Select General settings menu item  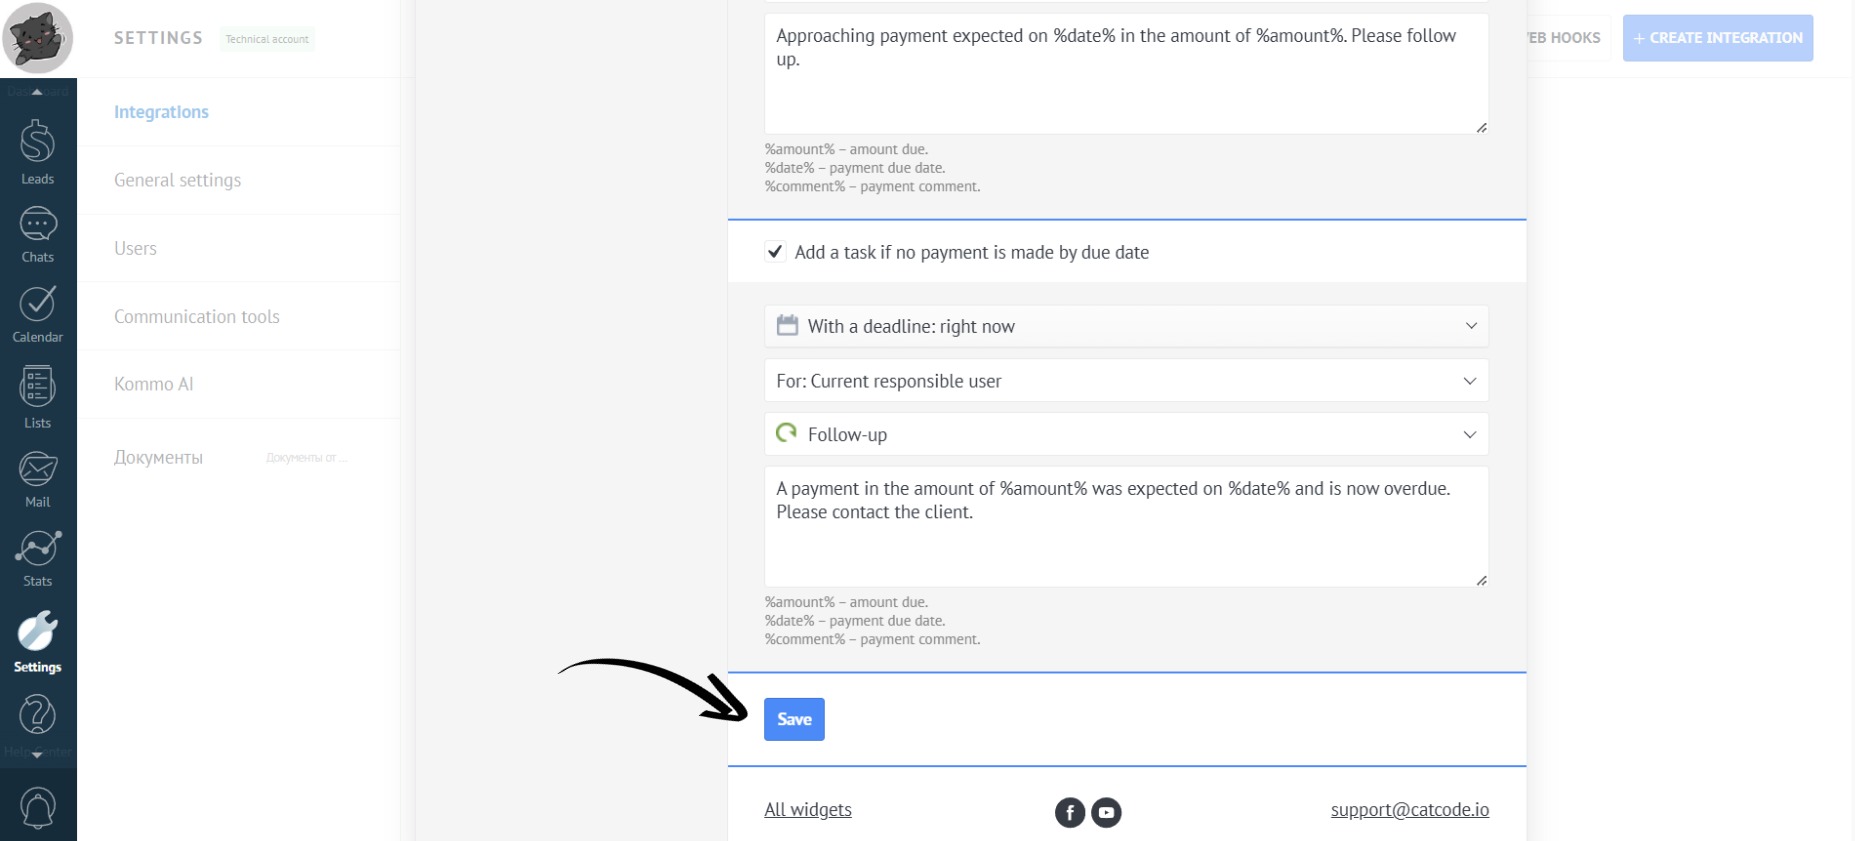click(x=177, y=180)
